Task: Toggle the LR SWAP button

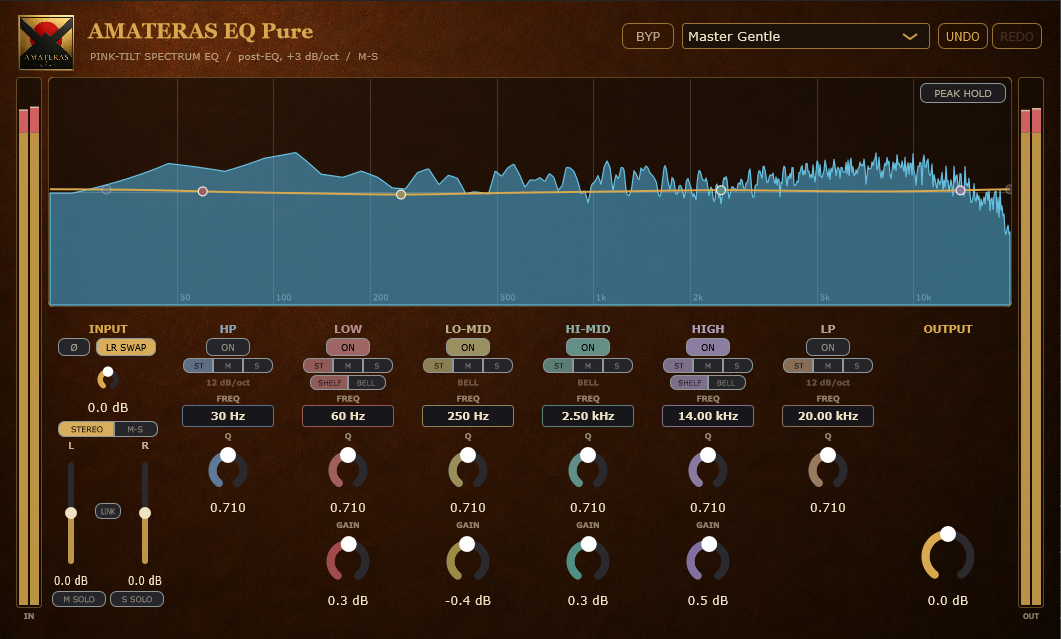Action: pos(126,347)
